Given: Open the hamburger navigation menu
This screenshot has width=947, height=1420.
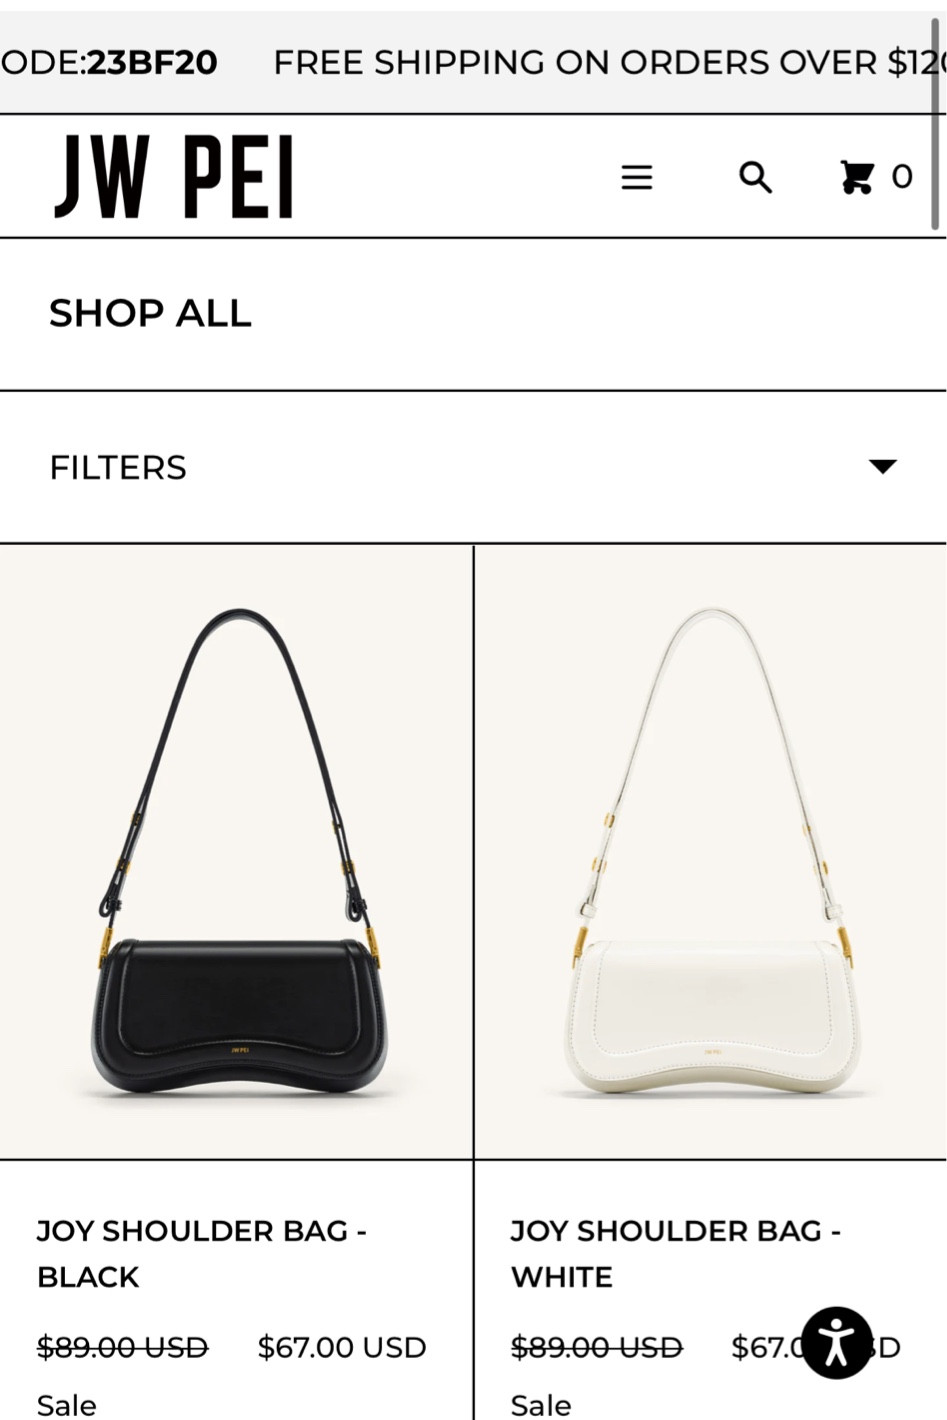Looking at the screenshot, I should click(636, 178).
